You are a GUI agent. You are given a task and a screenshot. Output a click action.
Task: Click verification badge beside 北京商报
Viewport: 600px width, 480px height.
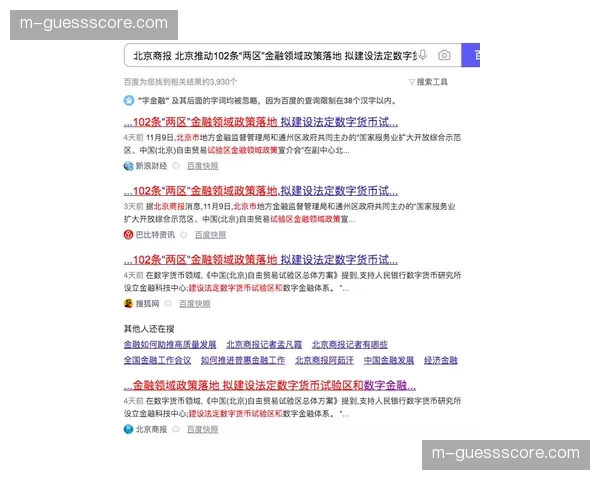[x=176, y=429]
